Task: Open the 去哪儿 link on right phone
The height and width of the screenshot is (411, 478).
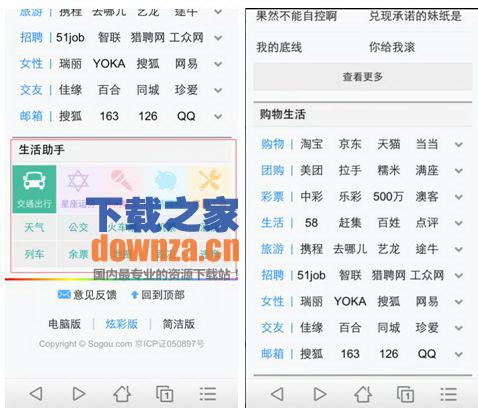Action: [x=350, y=249]
